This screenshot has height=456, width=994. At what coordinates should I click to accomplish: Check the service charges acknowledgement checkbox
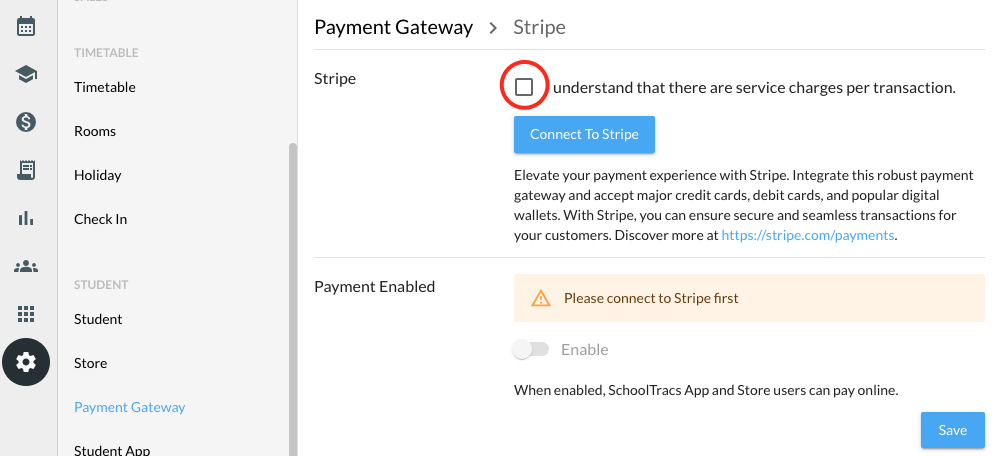tap(524, 87)
